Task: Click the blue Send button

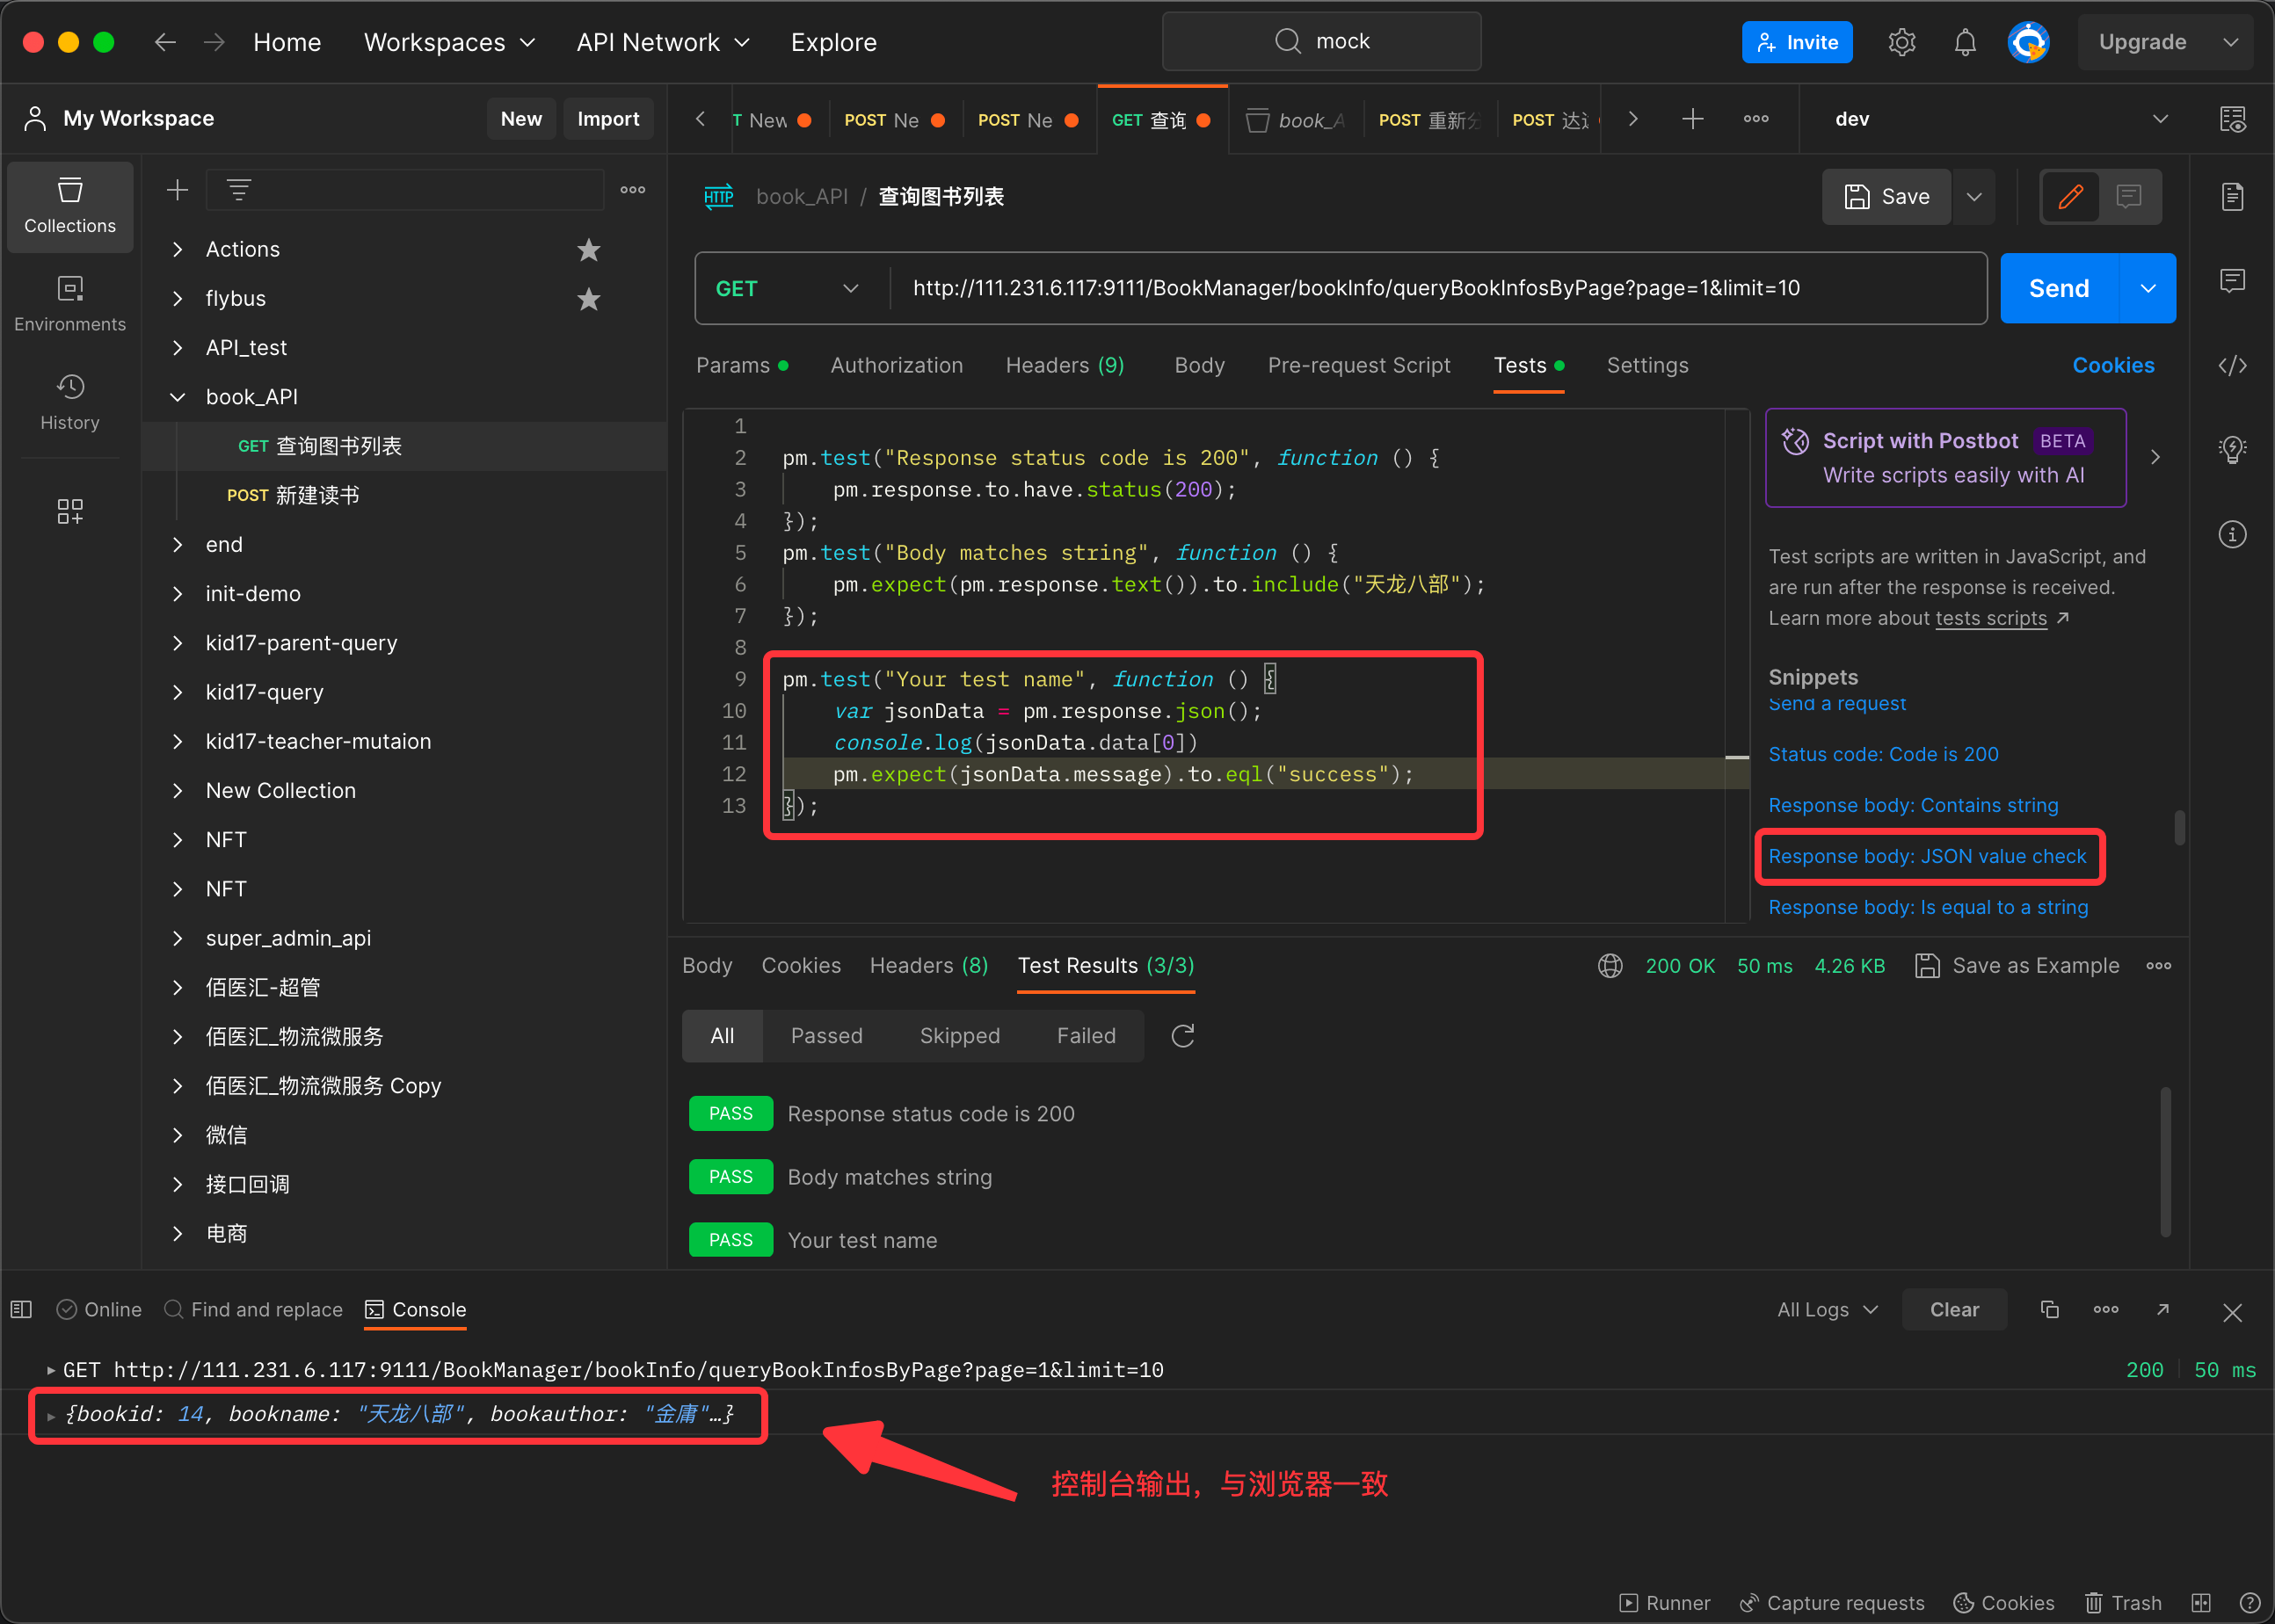Action: coord(2058,288)
